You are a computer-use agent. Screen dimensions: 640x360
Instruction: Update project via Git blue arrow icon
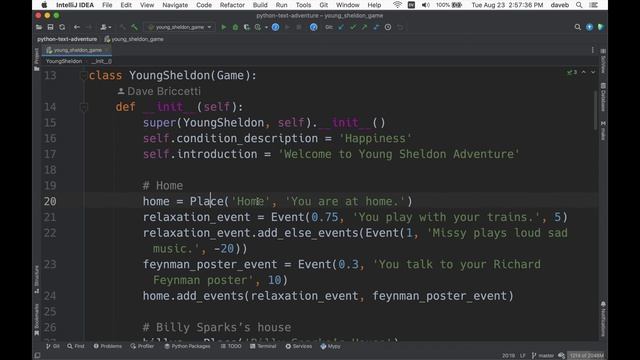tap(341, 27)
